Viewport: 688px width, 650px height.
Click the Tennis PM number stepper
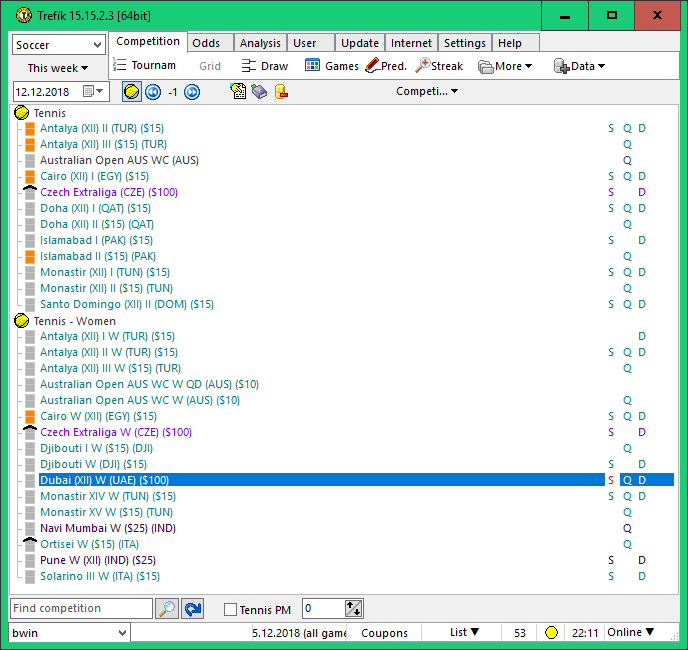pyautogui.click(x=353, y=609)
